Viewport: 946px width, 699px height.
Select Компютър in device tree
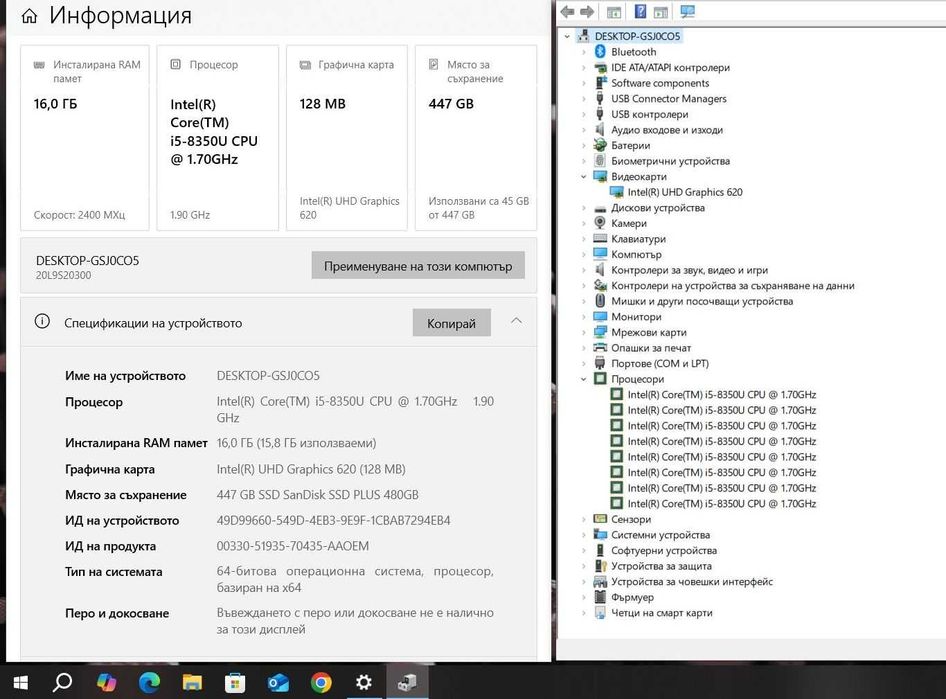tap(636, 255)
